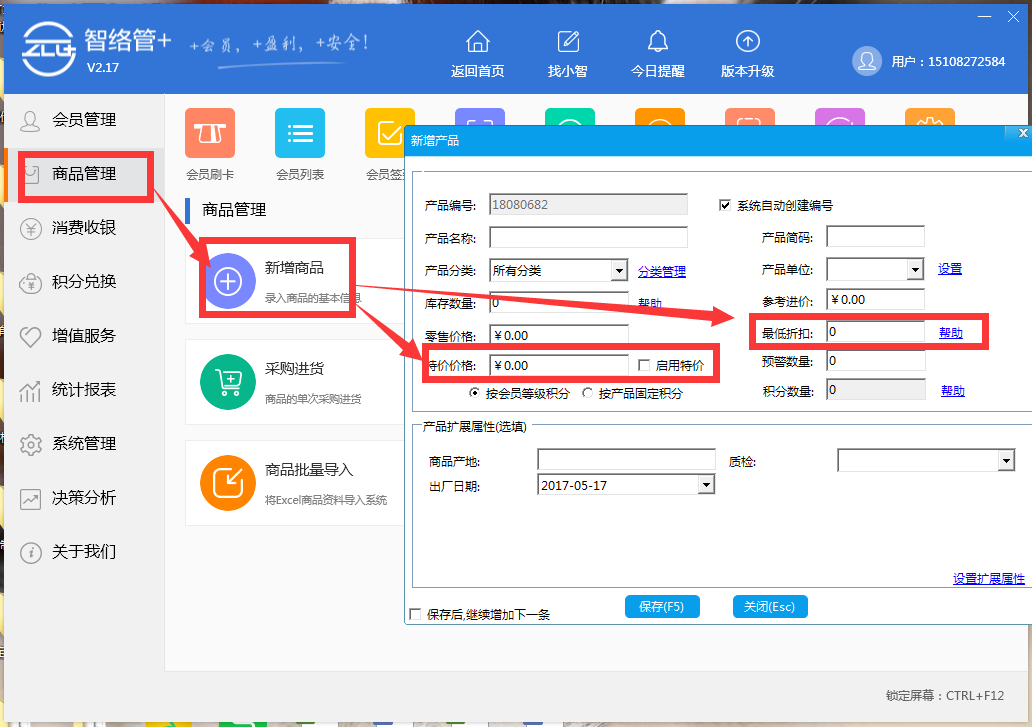Enable the 启用特价 special price checkbox
This screenshot has width=1032, height=727.
coord(647,364)
